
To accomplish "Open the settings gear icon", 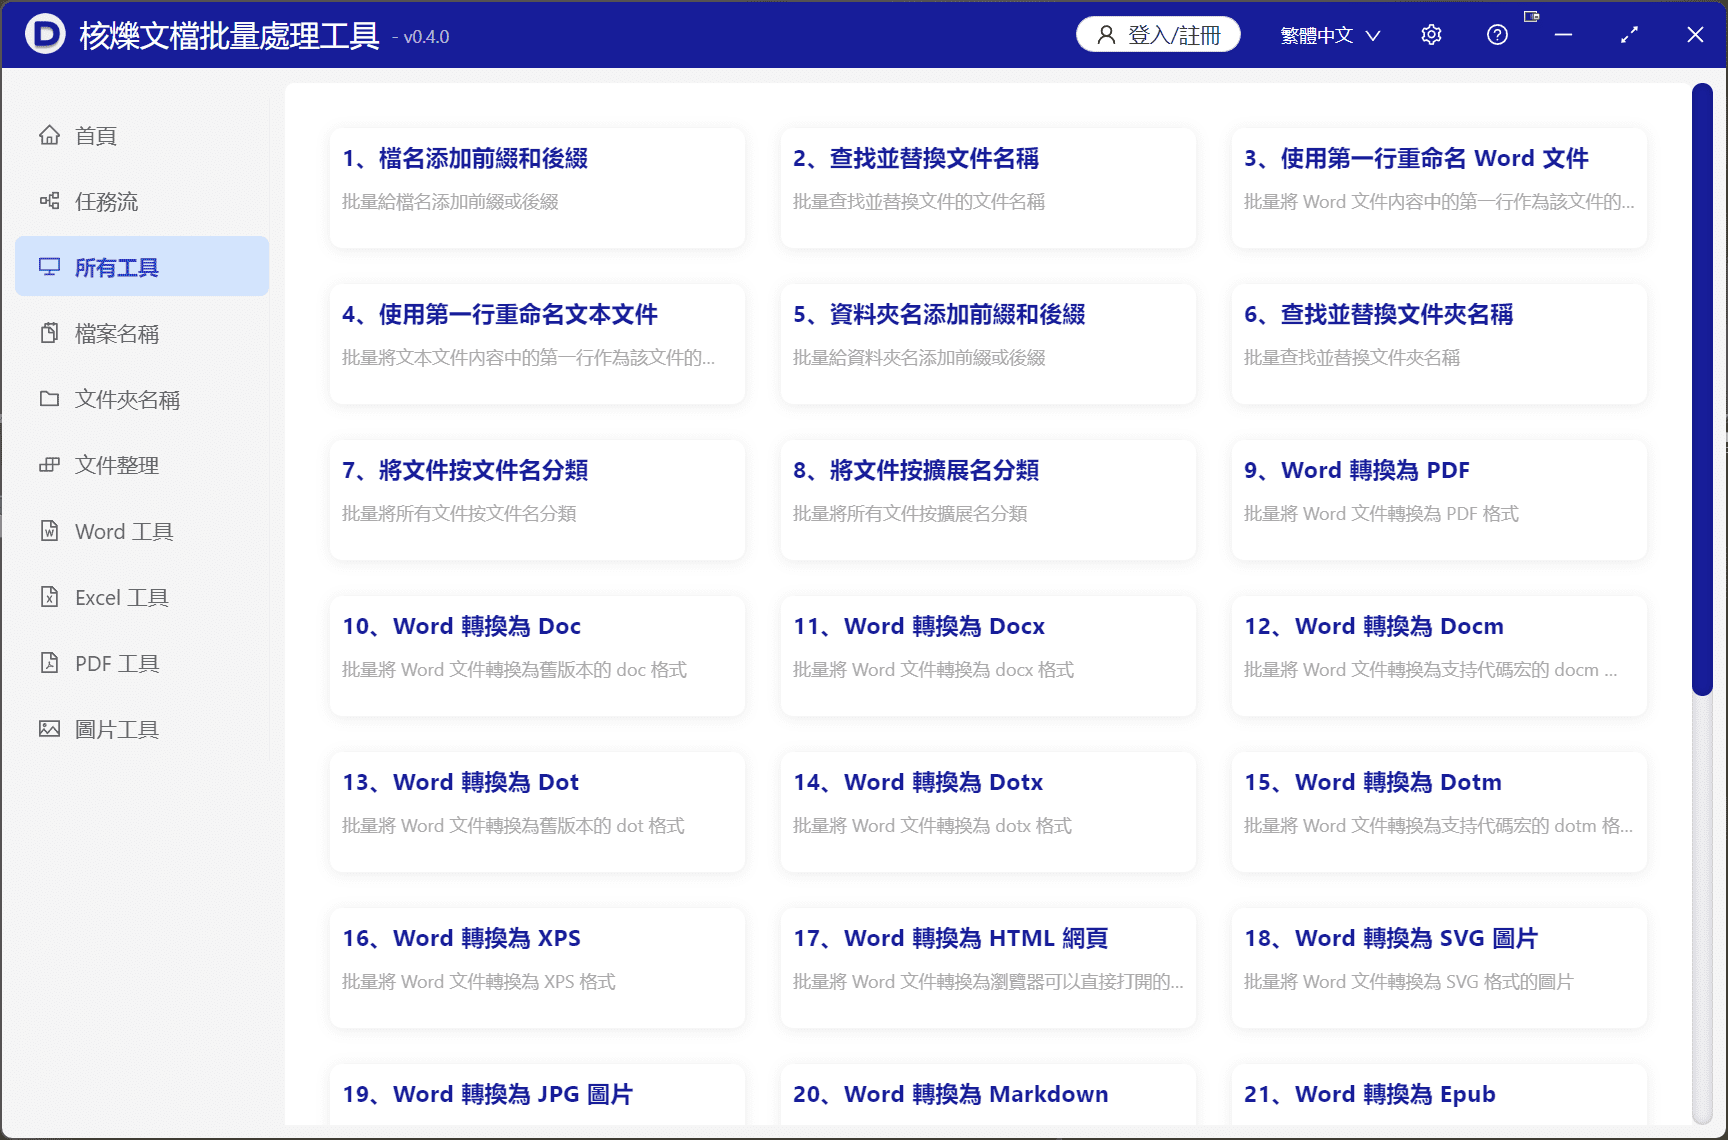I will (x=1431, y=35).
